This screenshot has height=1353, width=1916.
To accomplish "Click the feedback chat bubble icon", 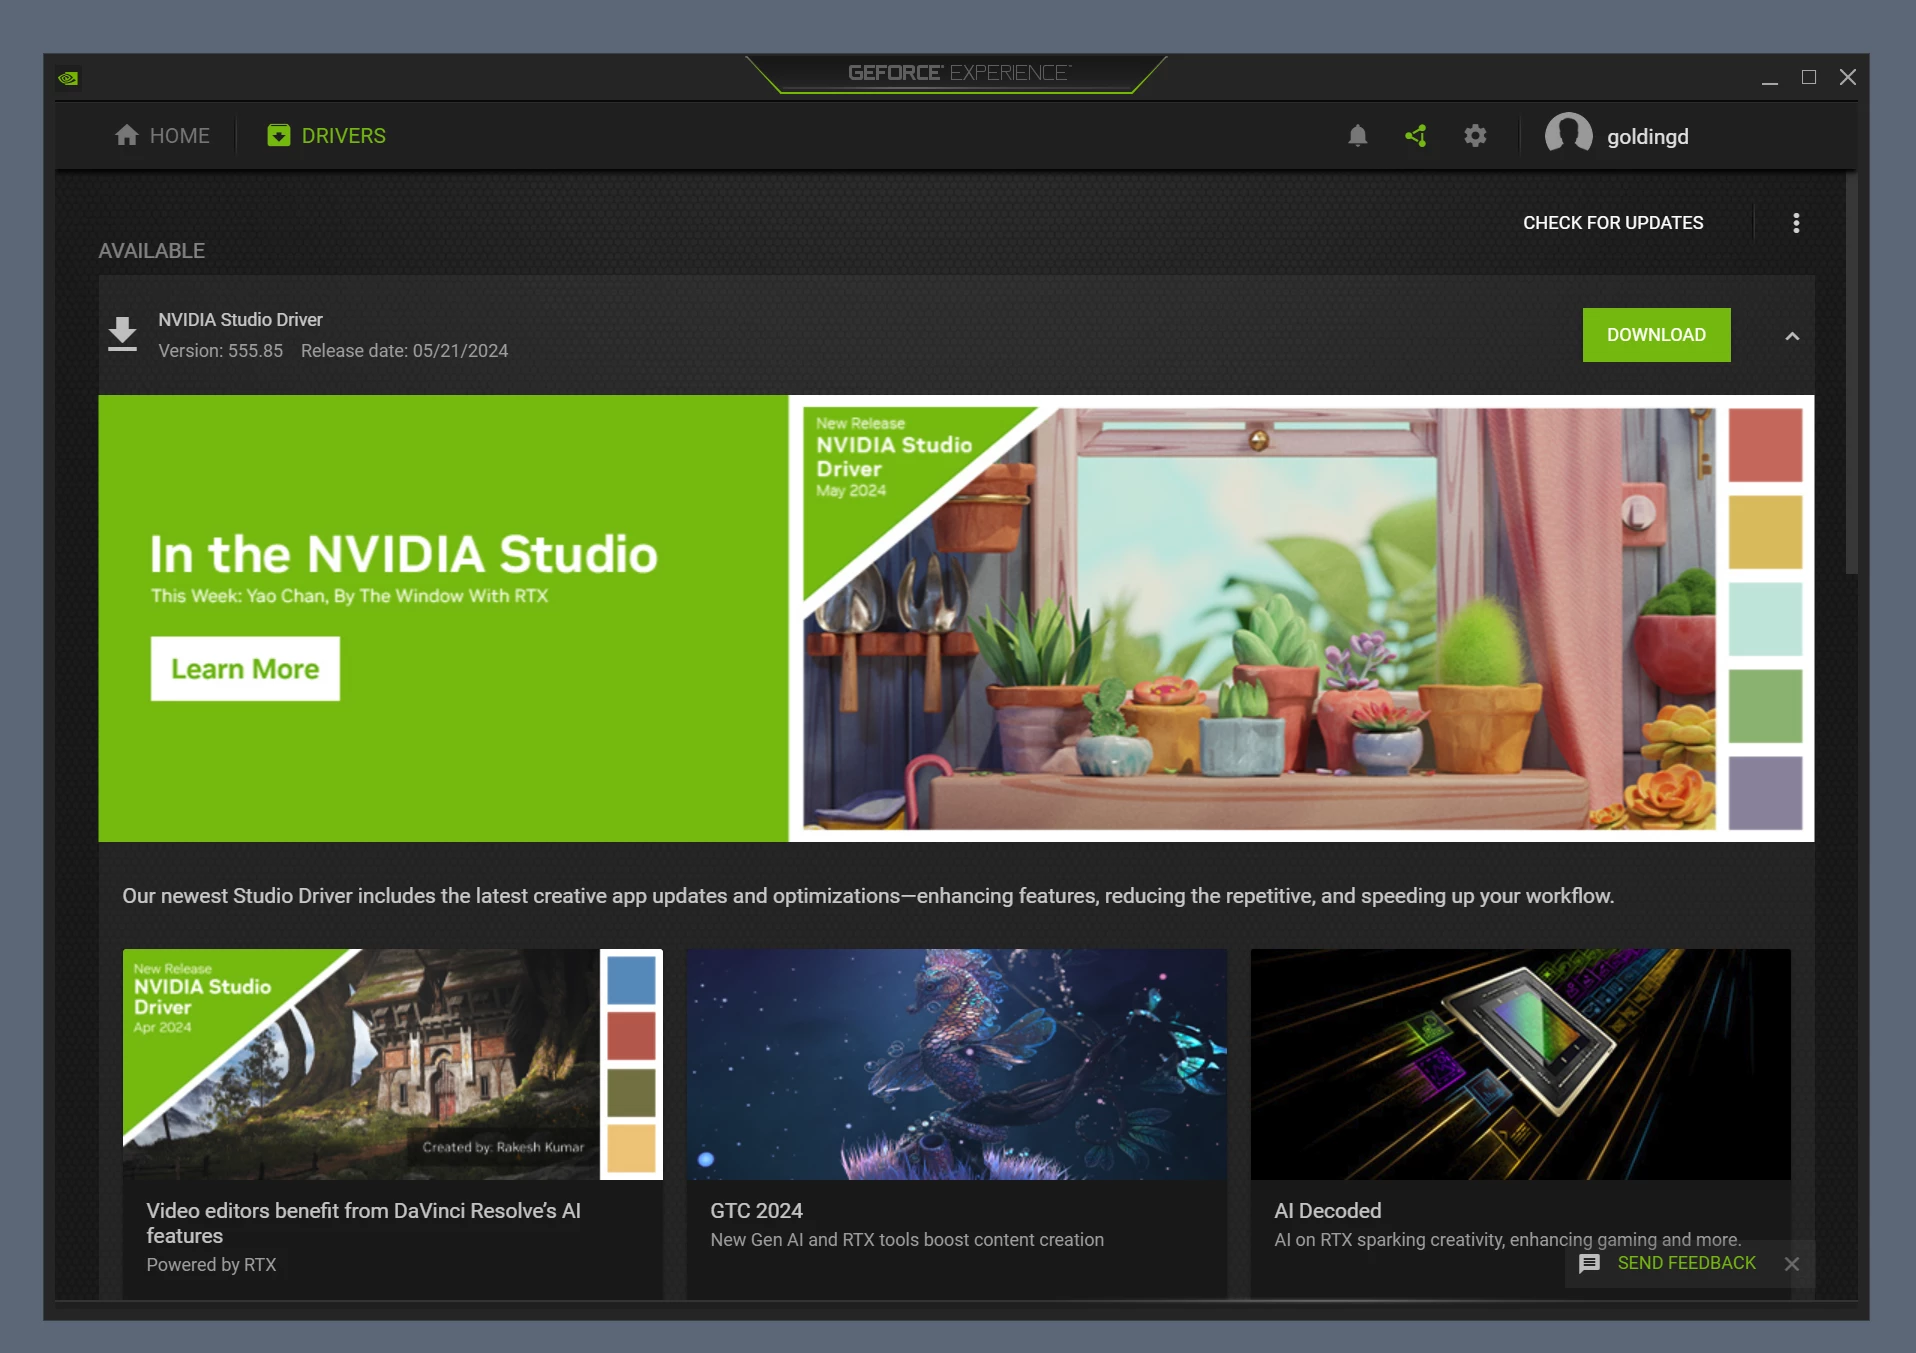I will coord(1589,1263).
